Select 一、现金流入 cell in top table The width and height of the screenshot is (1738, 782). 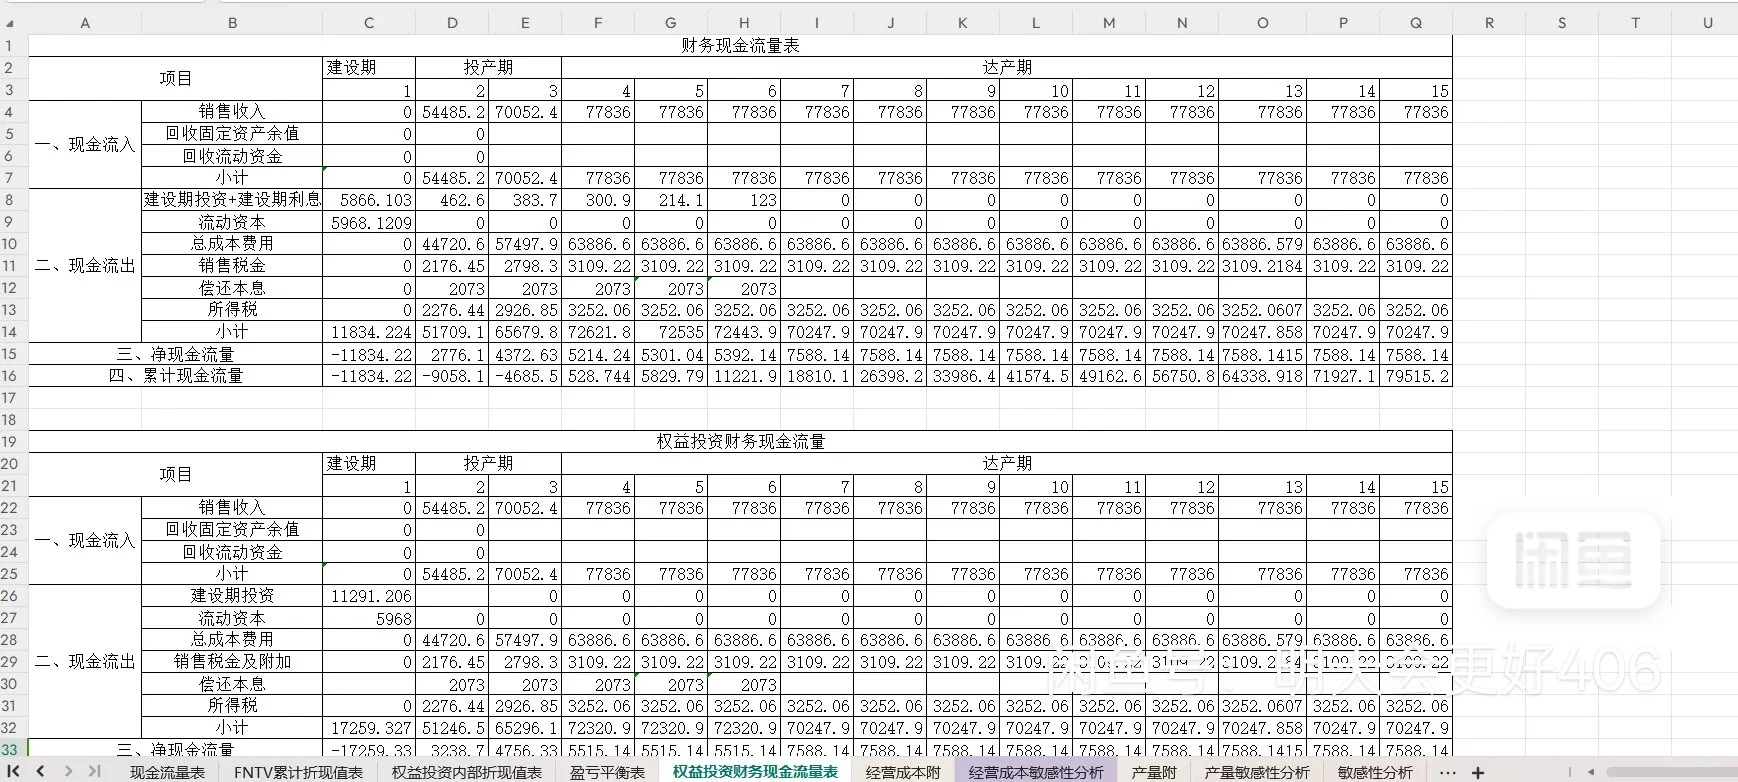85,145
